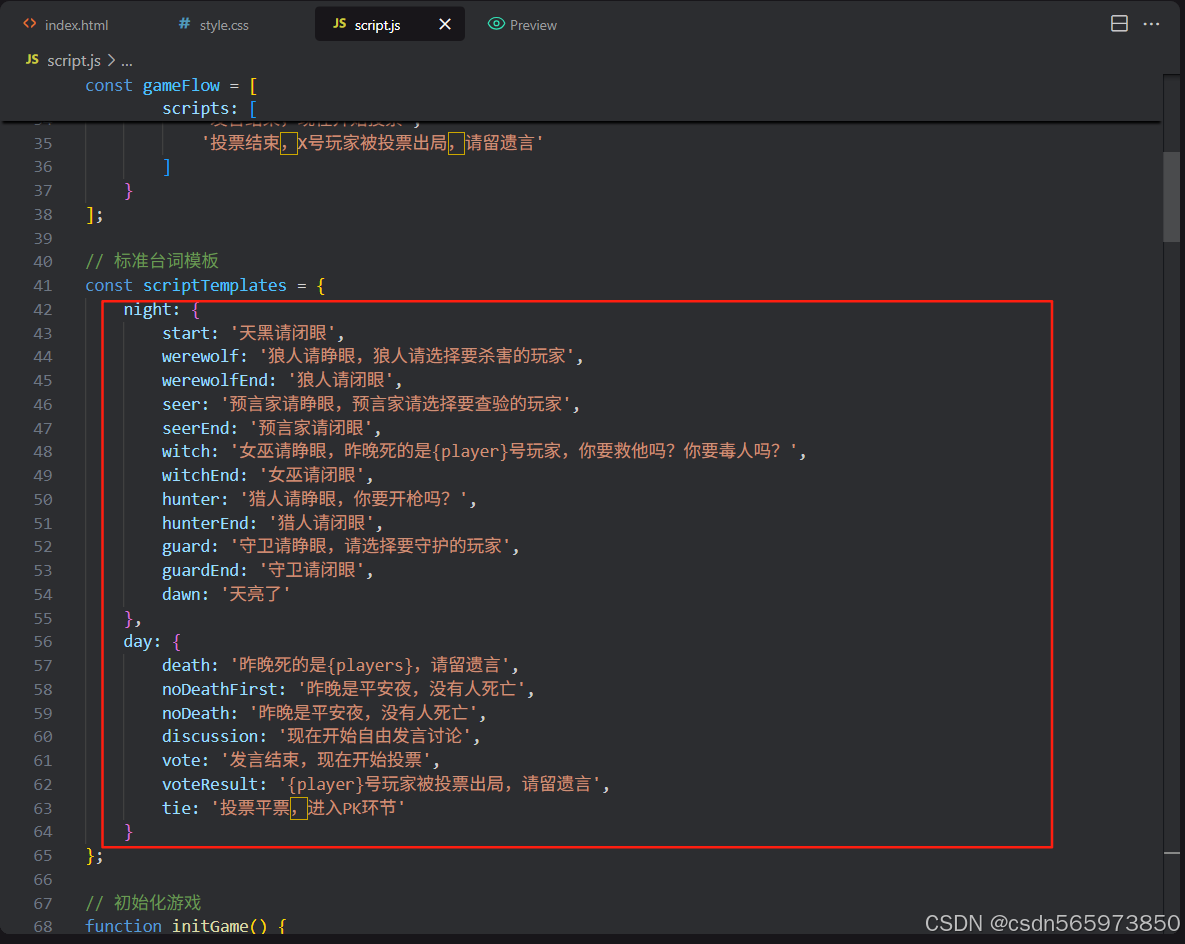Screen dimensions: 1185x944
Task: Click the 'hunterEnd:' key on line 51
Action: (209, 523)
